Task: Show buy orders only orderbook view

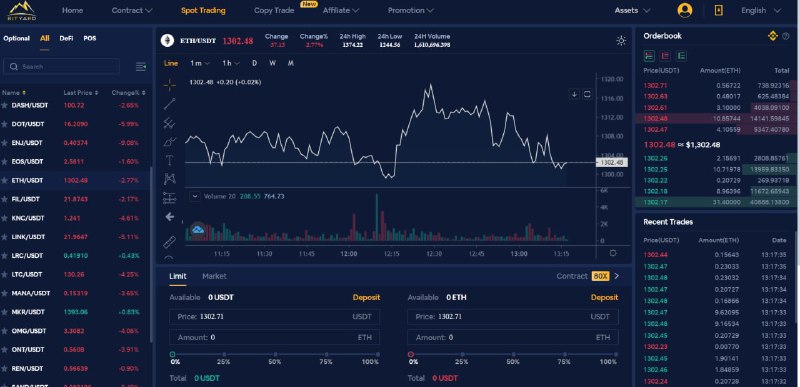Action: coord(681,56)
